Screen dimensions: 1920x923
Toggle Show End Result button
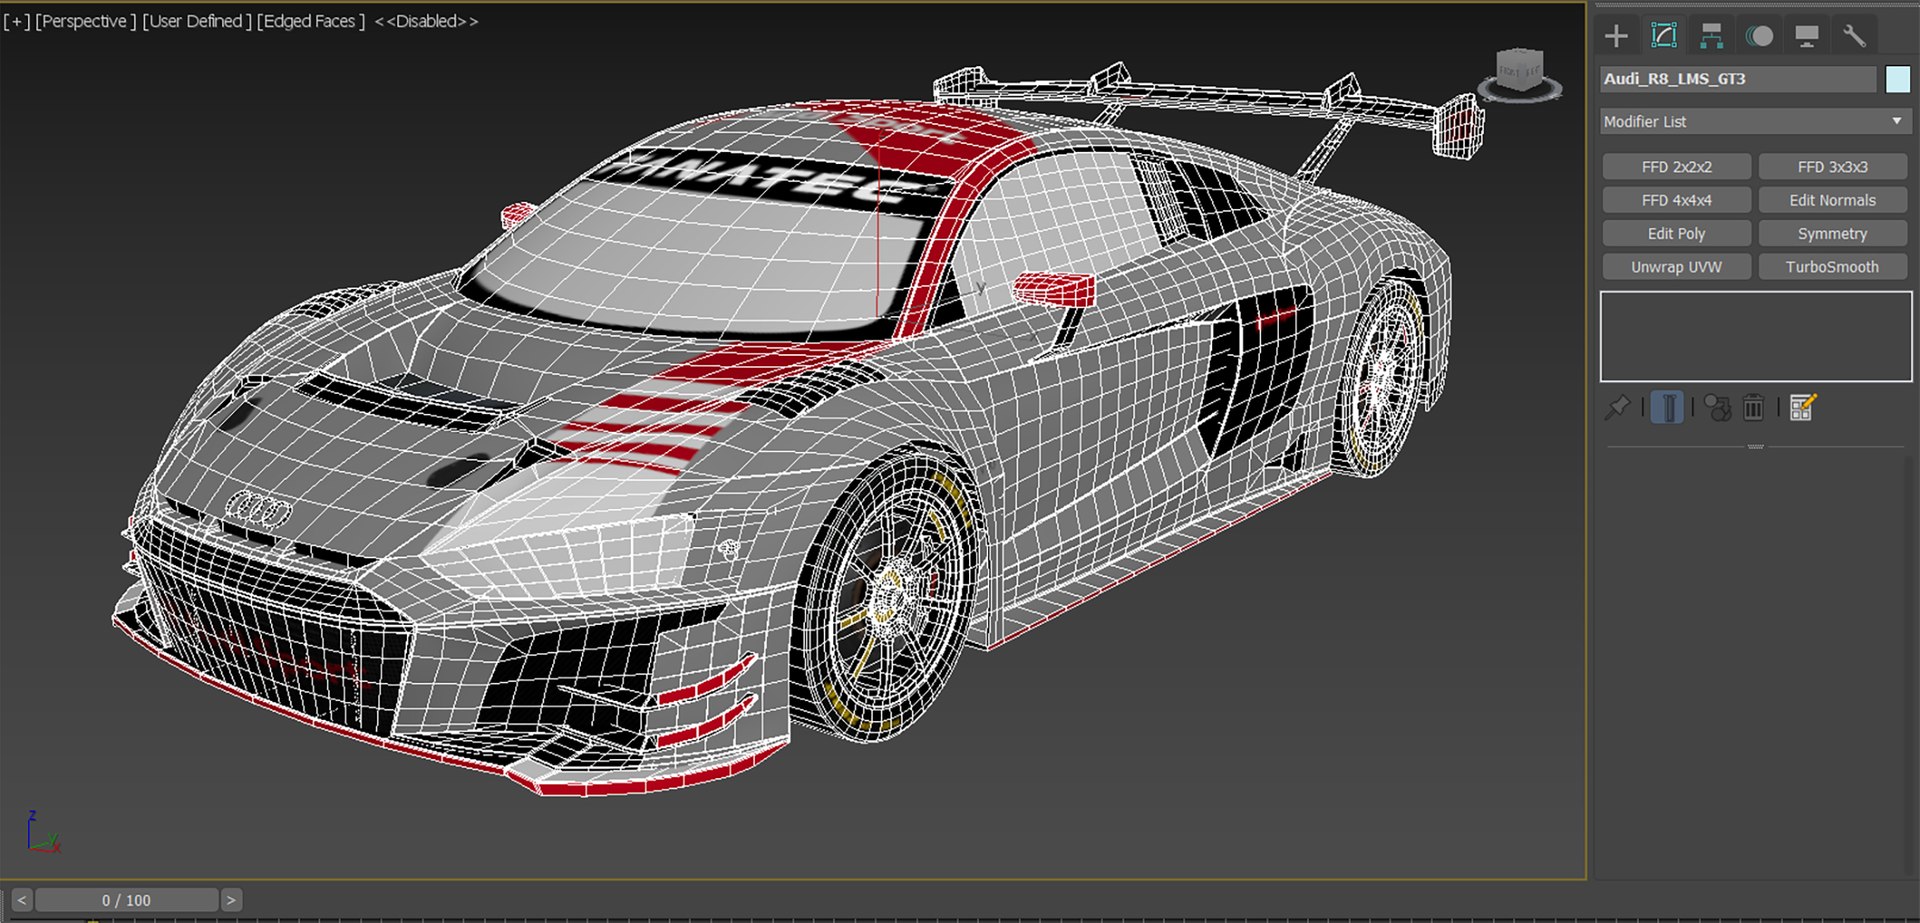tap(1667, 407)
